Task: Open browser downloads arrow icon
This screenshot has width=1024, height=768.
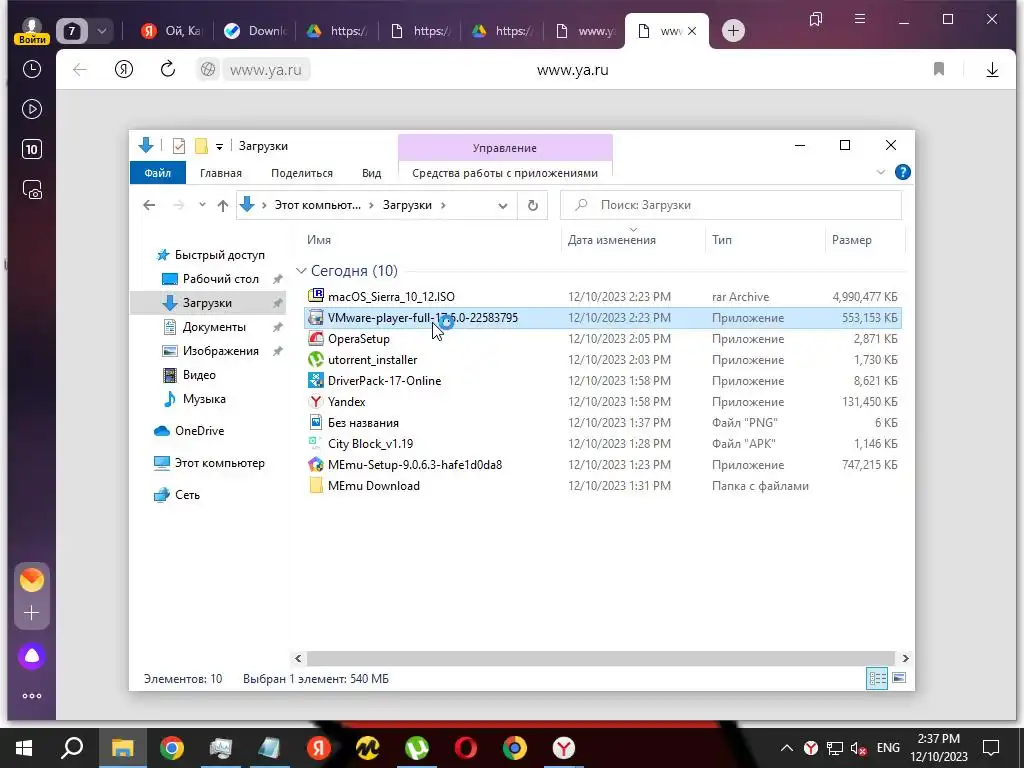Action: pos(992,69)
